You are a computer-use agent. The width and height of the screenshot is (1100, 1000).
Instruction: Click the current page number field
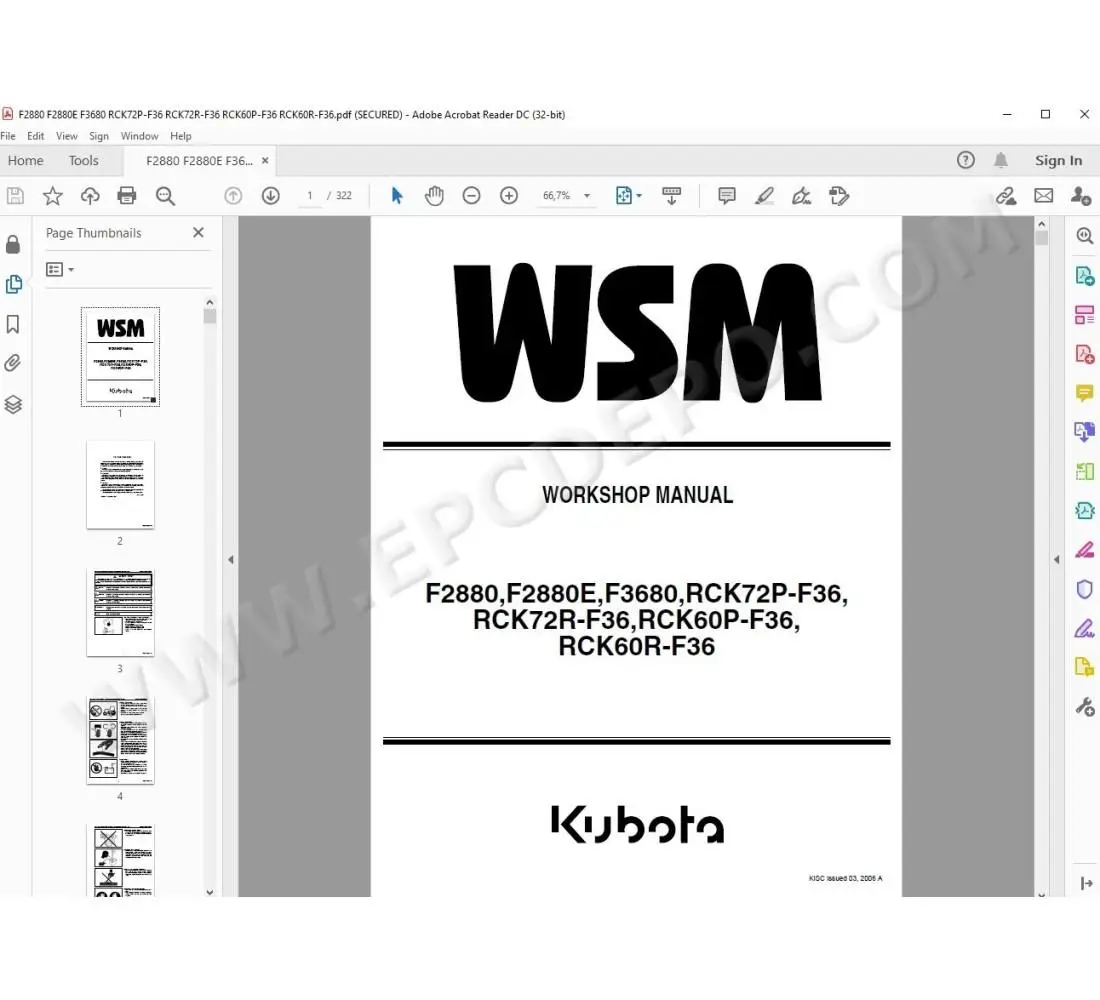coord(309,196)
